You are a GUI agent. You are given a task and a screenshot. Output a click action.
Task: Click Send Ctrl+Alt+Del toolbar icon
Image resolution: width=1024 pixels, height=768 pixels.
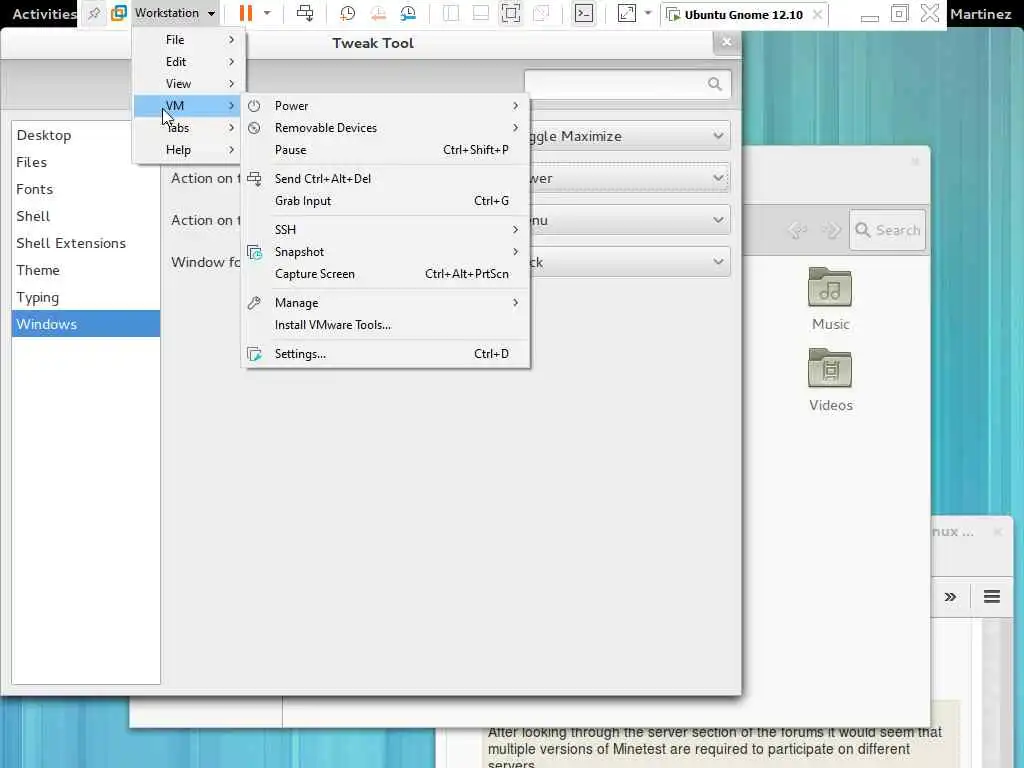click(305, 13)
